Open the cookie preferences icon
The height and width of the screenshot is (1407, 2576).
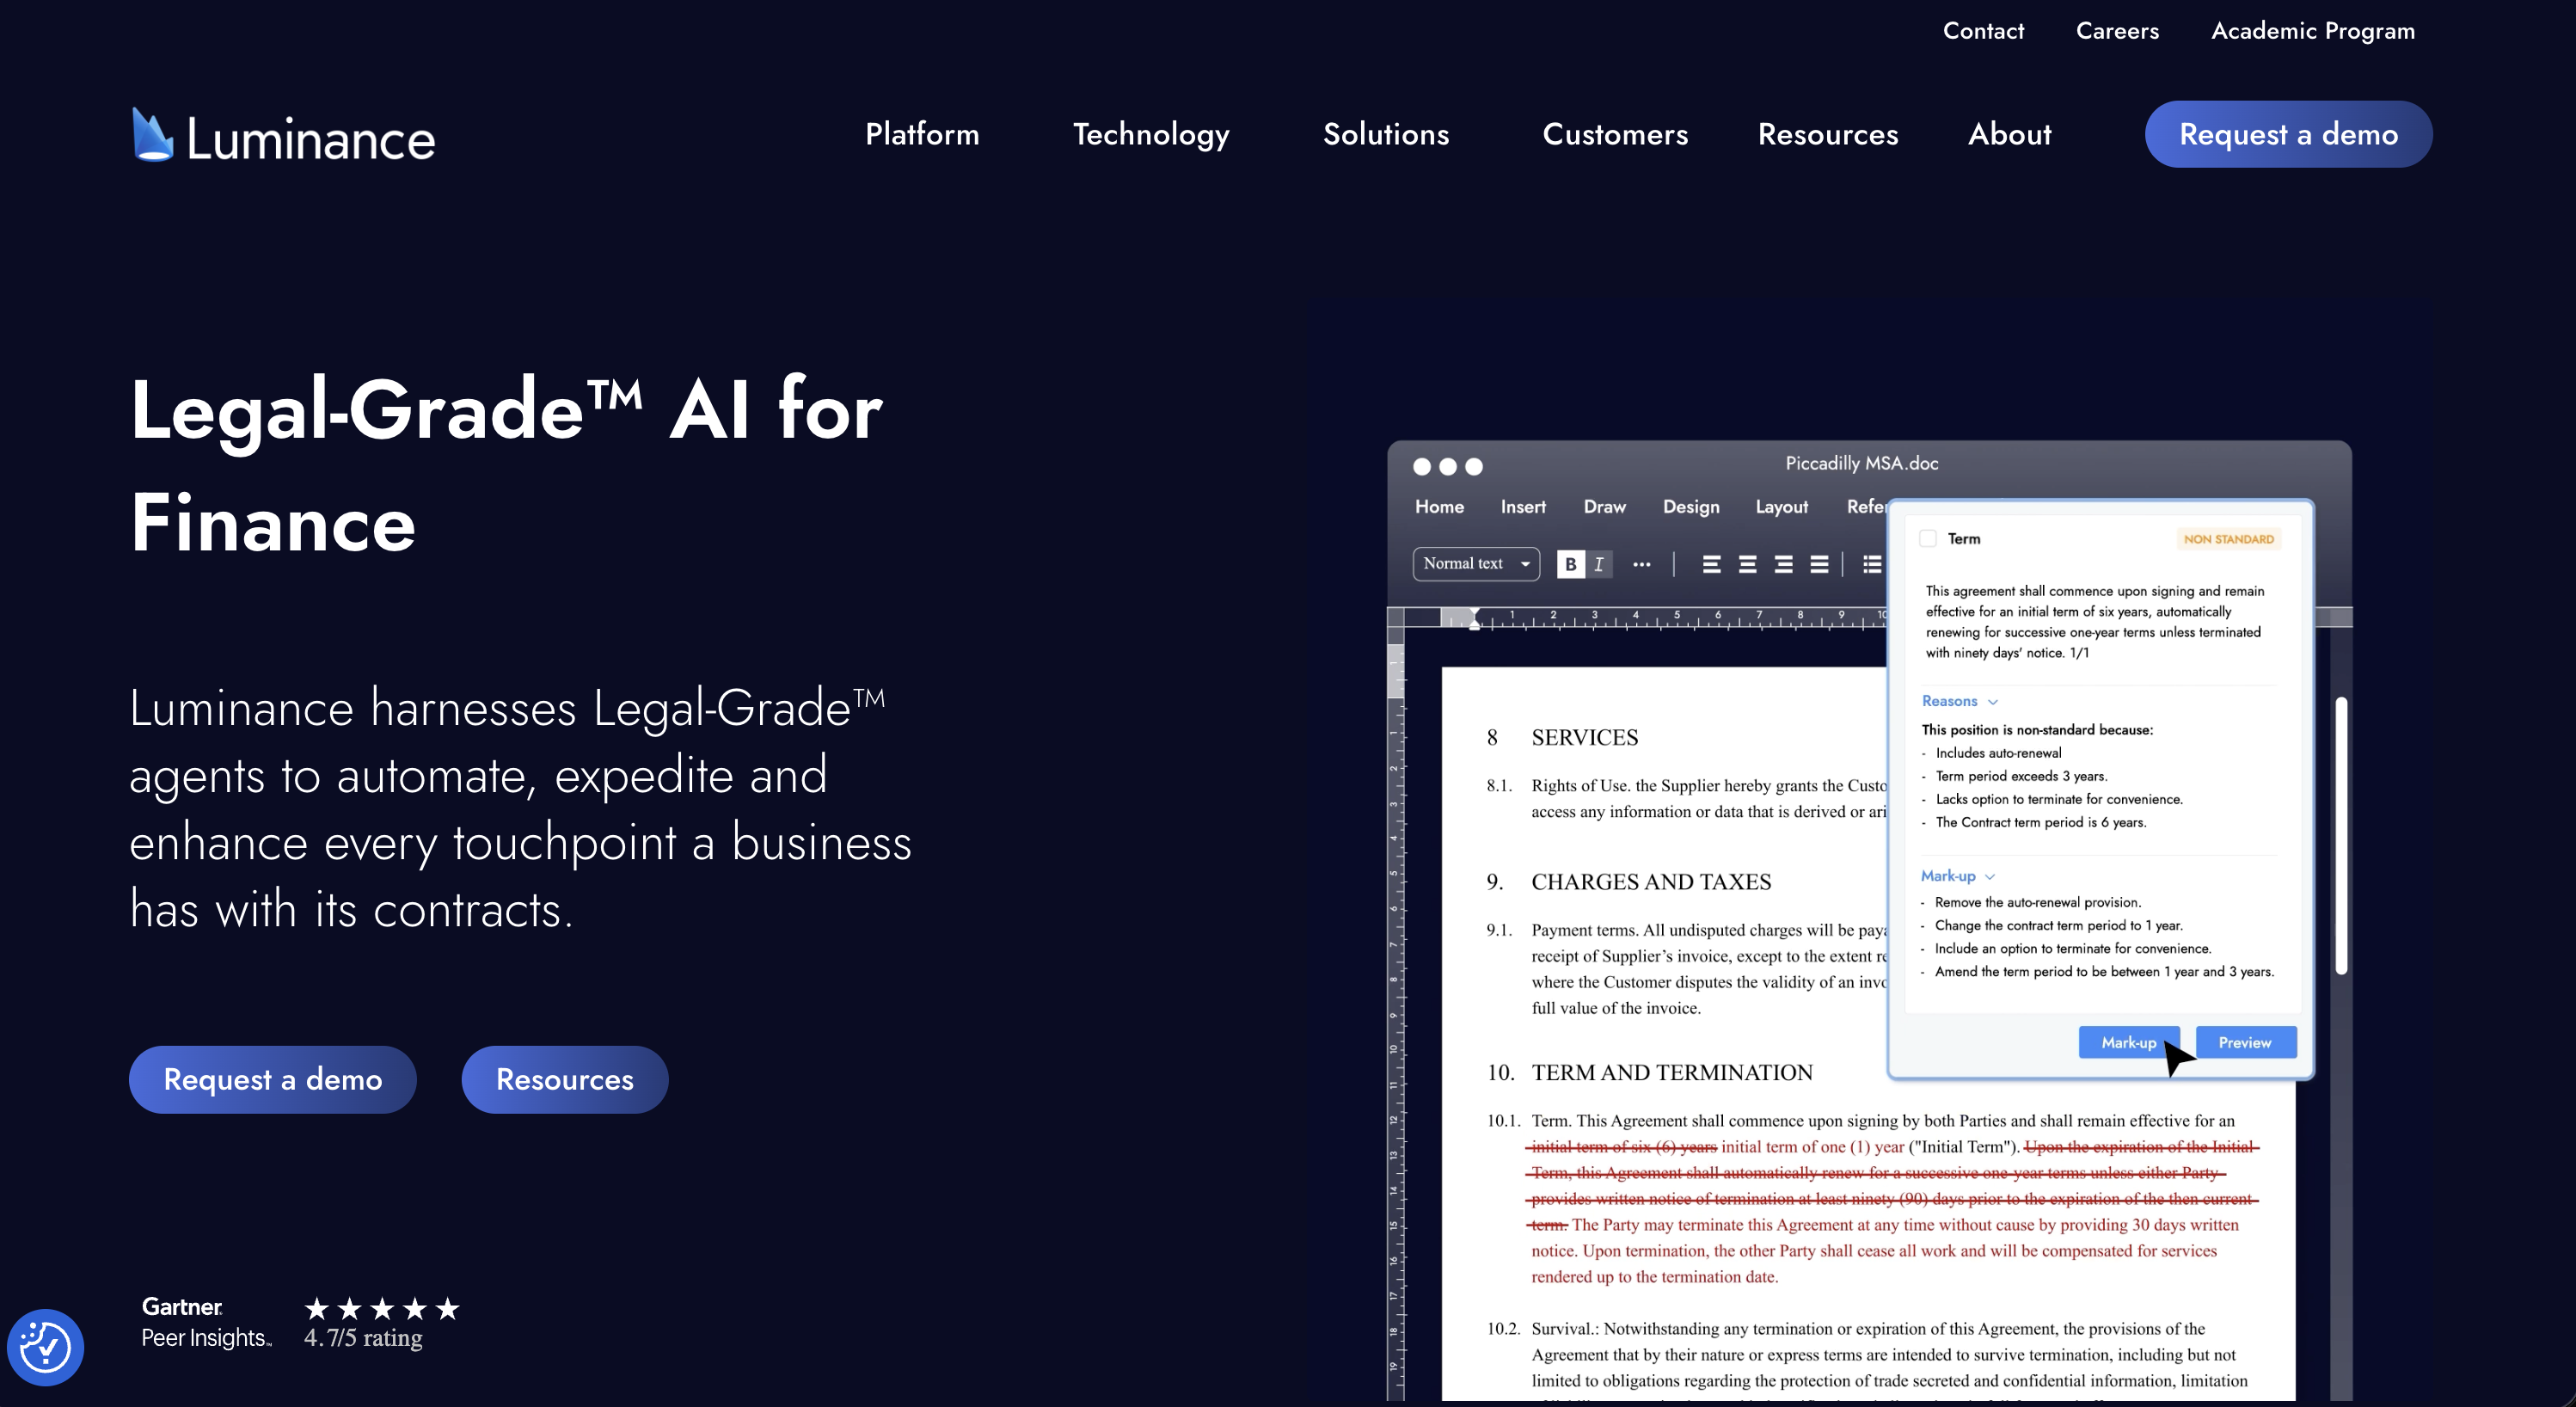pyautogui.click(x=45, y=1347)
